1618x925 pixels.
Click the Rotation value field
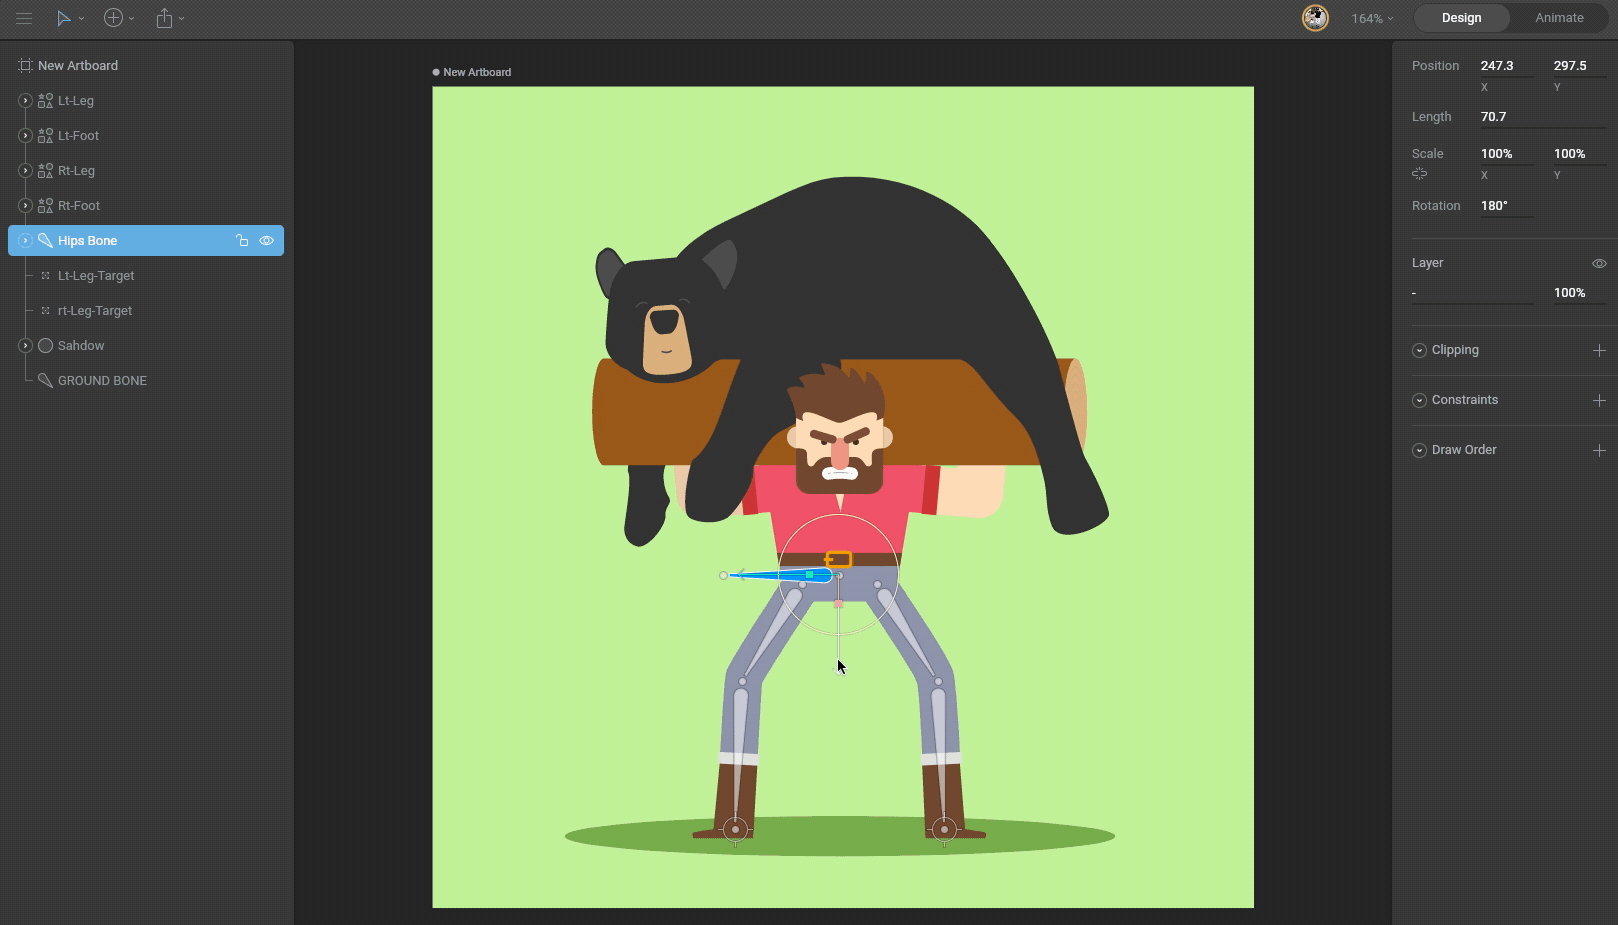[x=1506, y=206]
